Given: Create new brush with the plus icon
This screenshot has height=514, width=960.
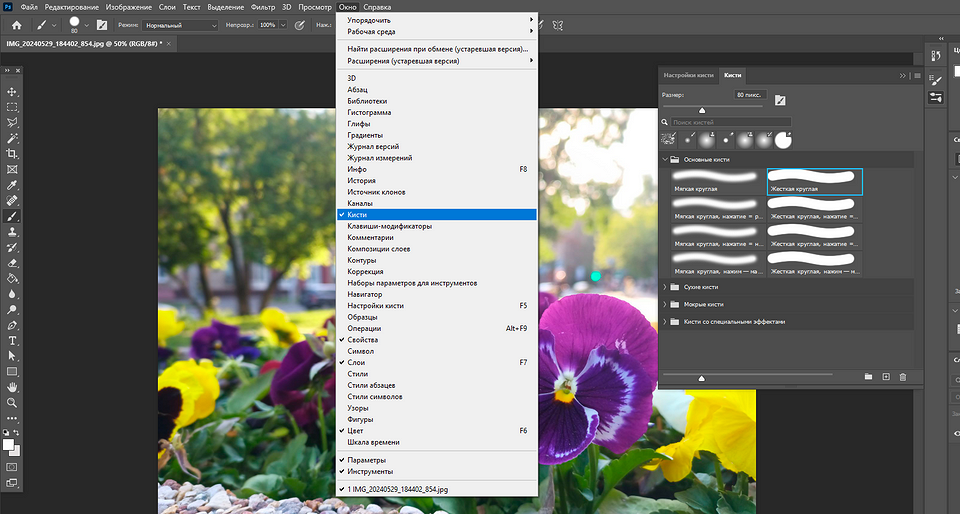Looking at the screenshot, I should point(885,376).
